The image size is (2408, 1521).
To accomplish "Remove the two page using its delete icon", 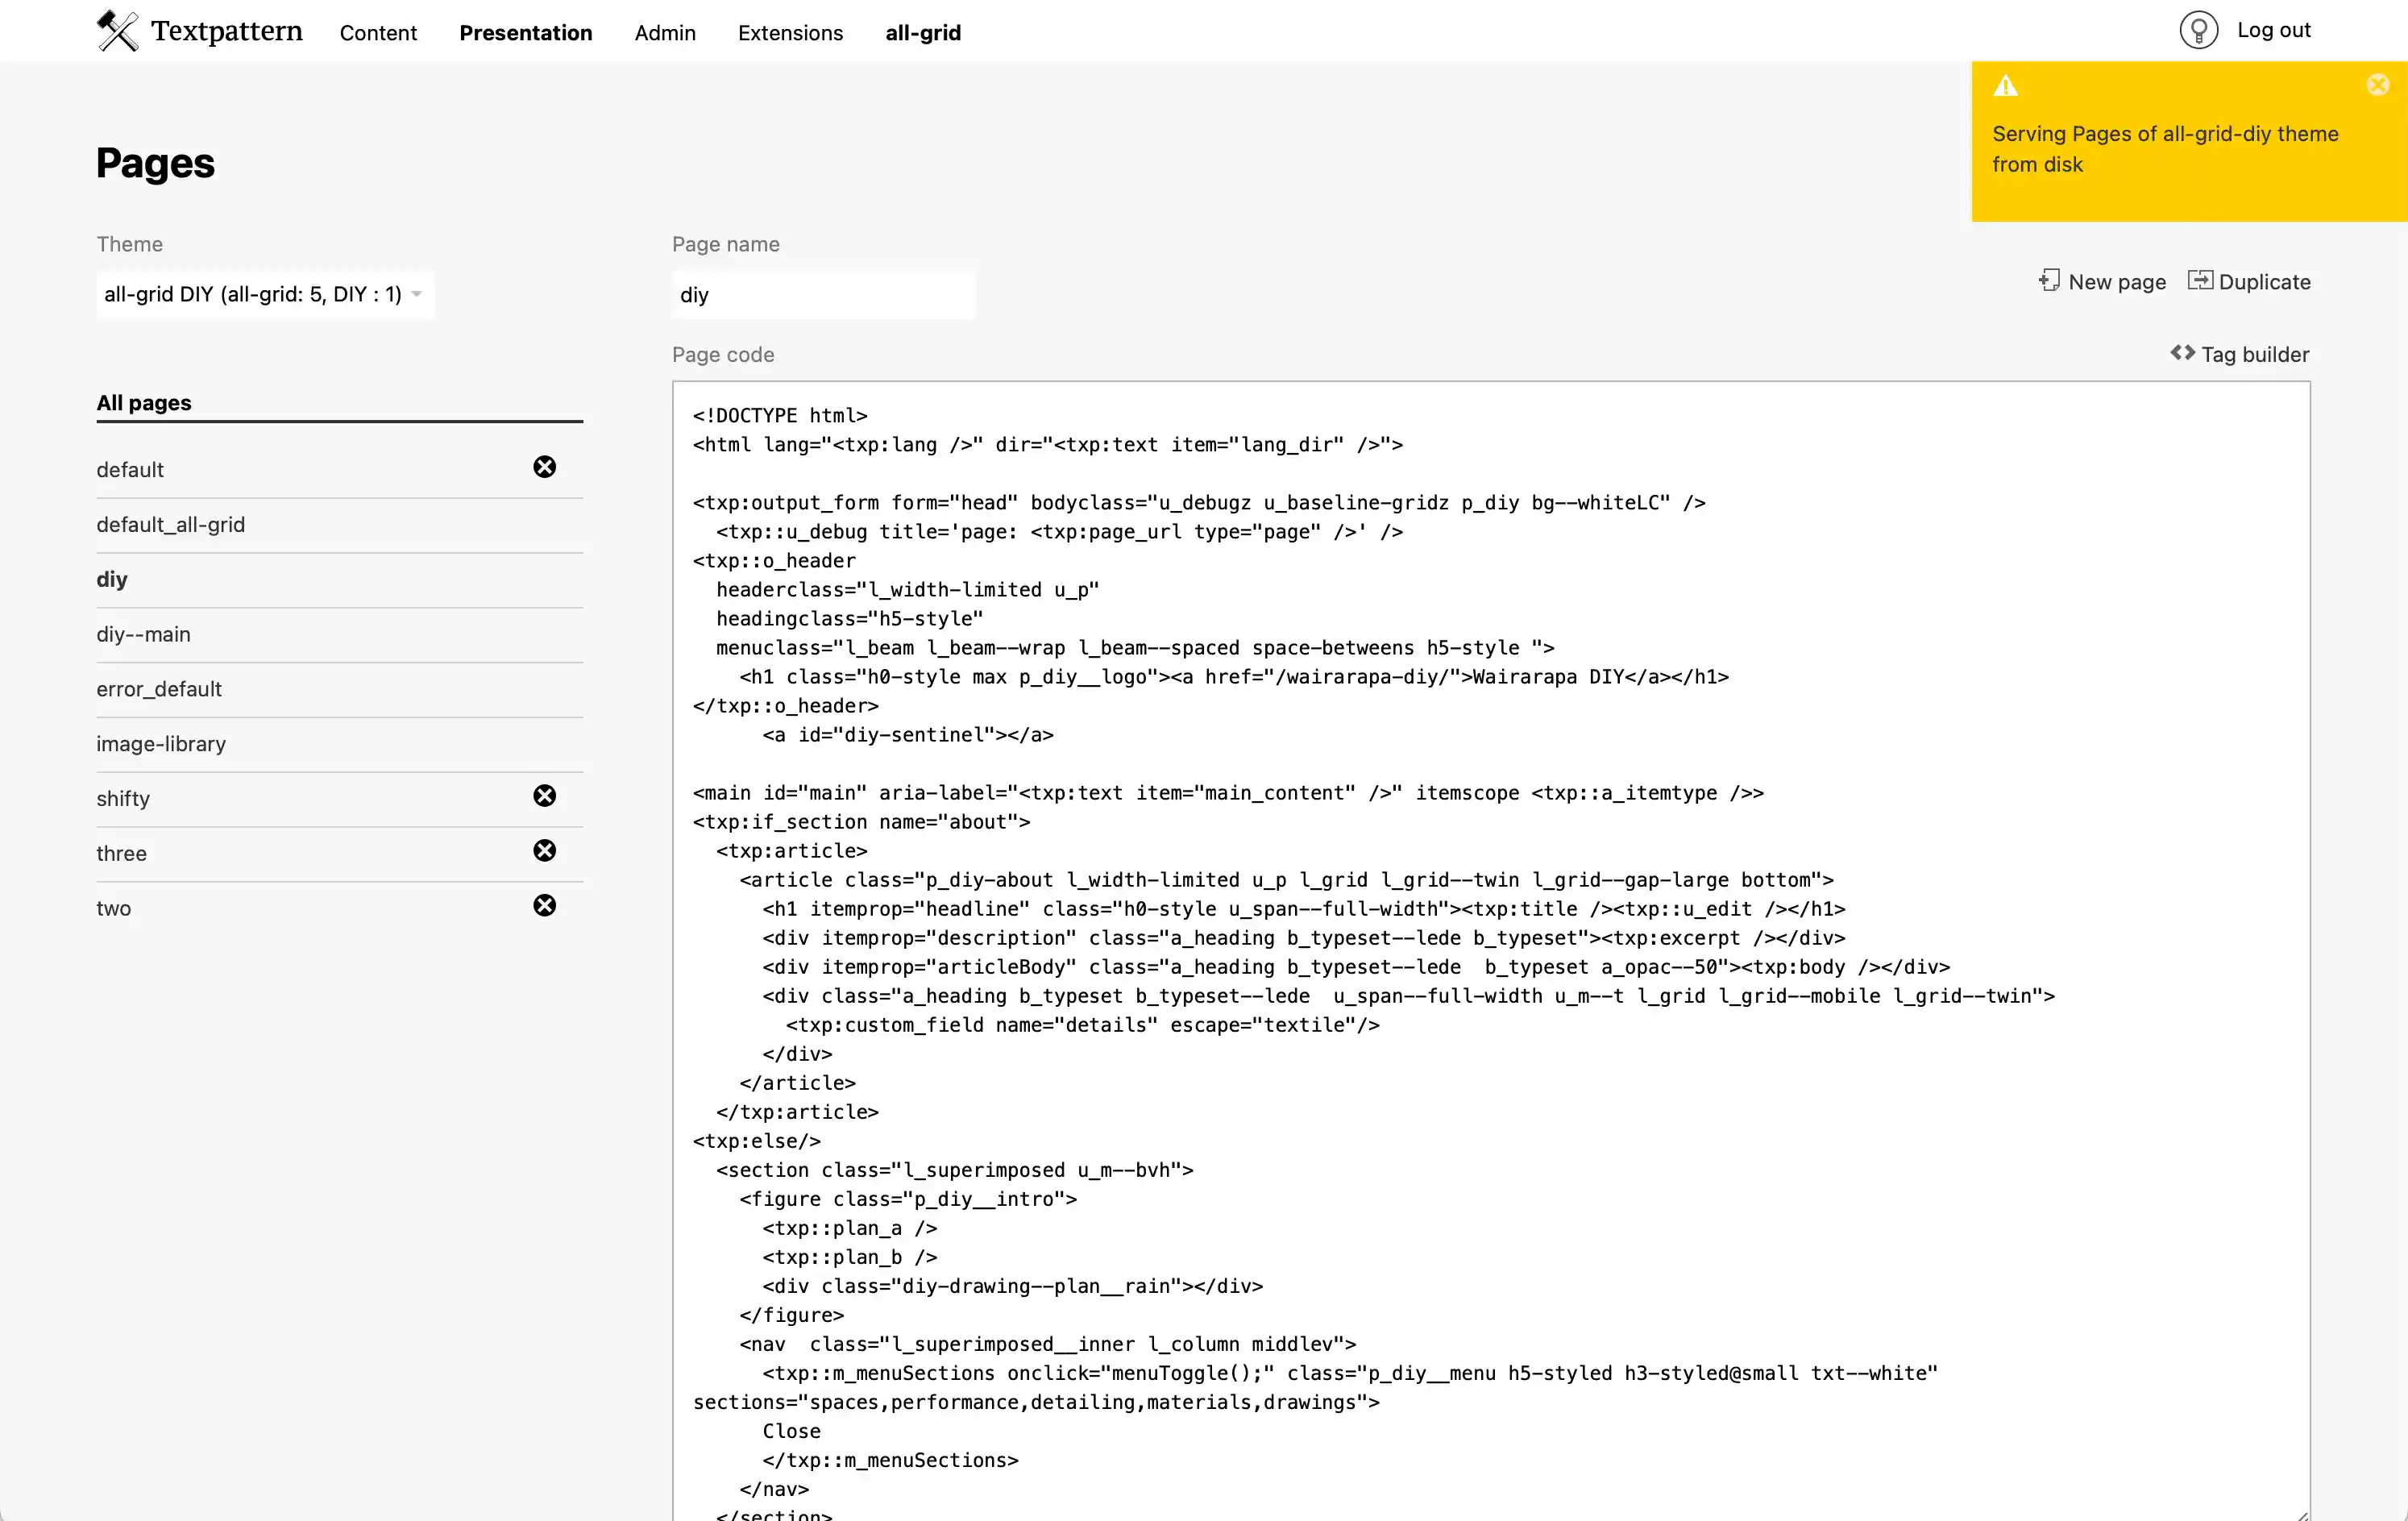I will [545, 905].
